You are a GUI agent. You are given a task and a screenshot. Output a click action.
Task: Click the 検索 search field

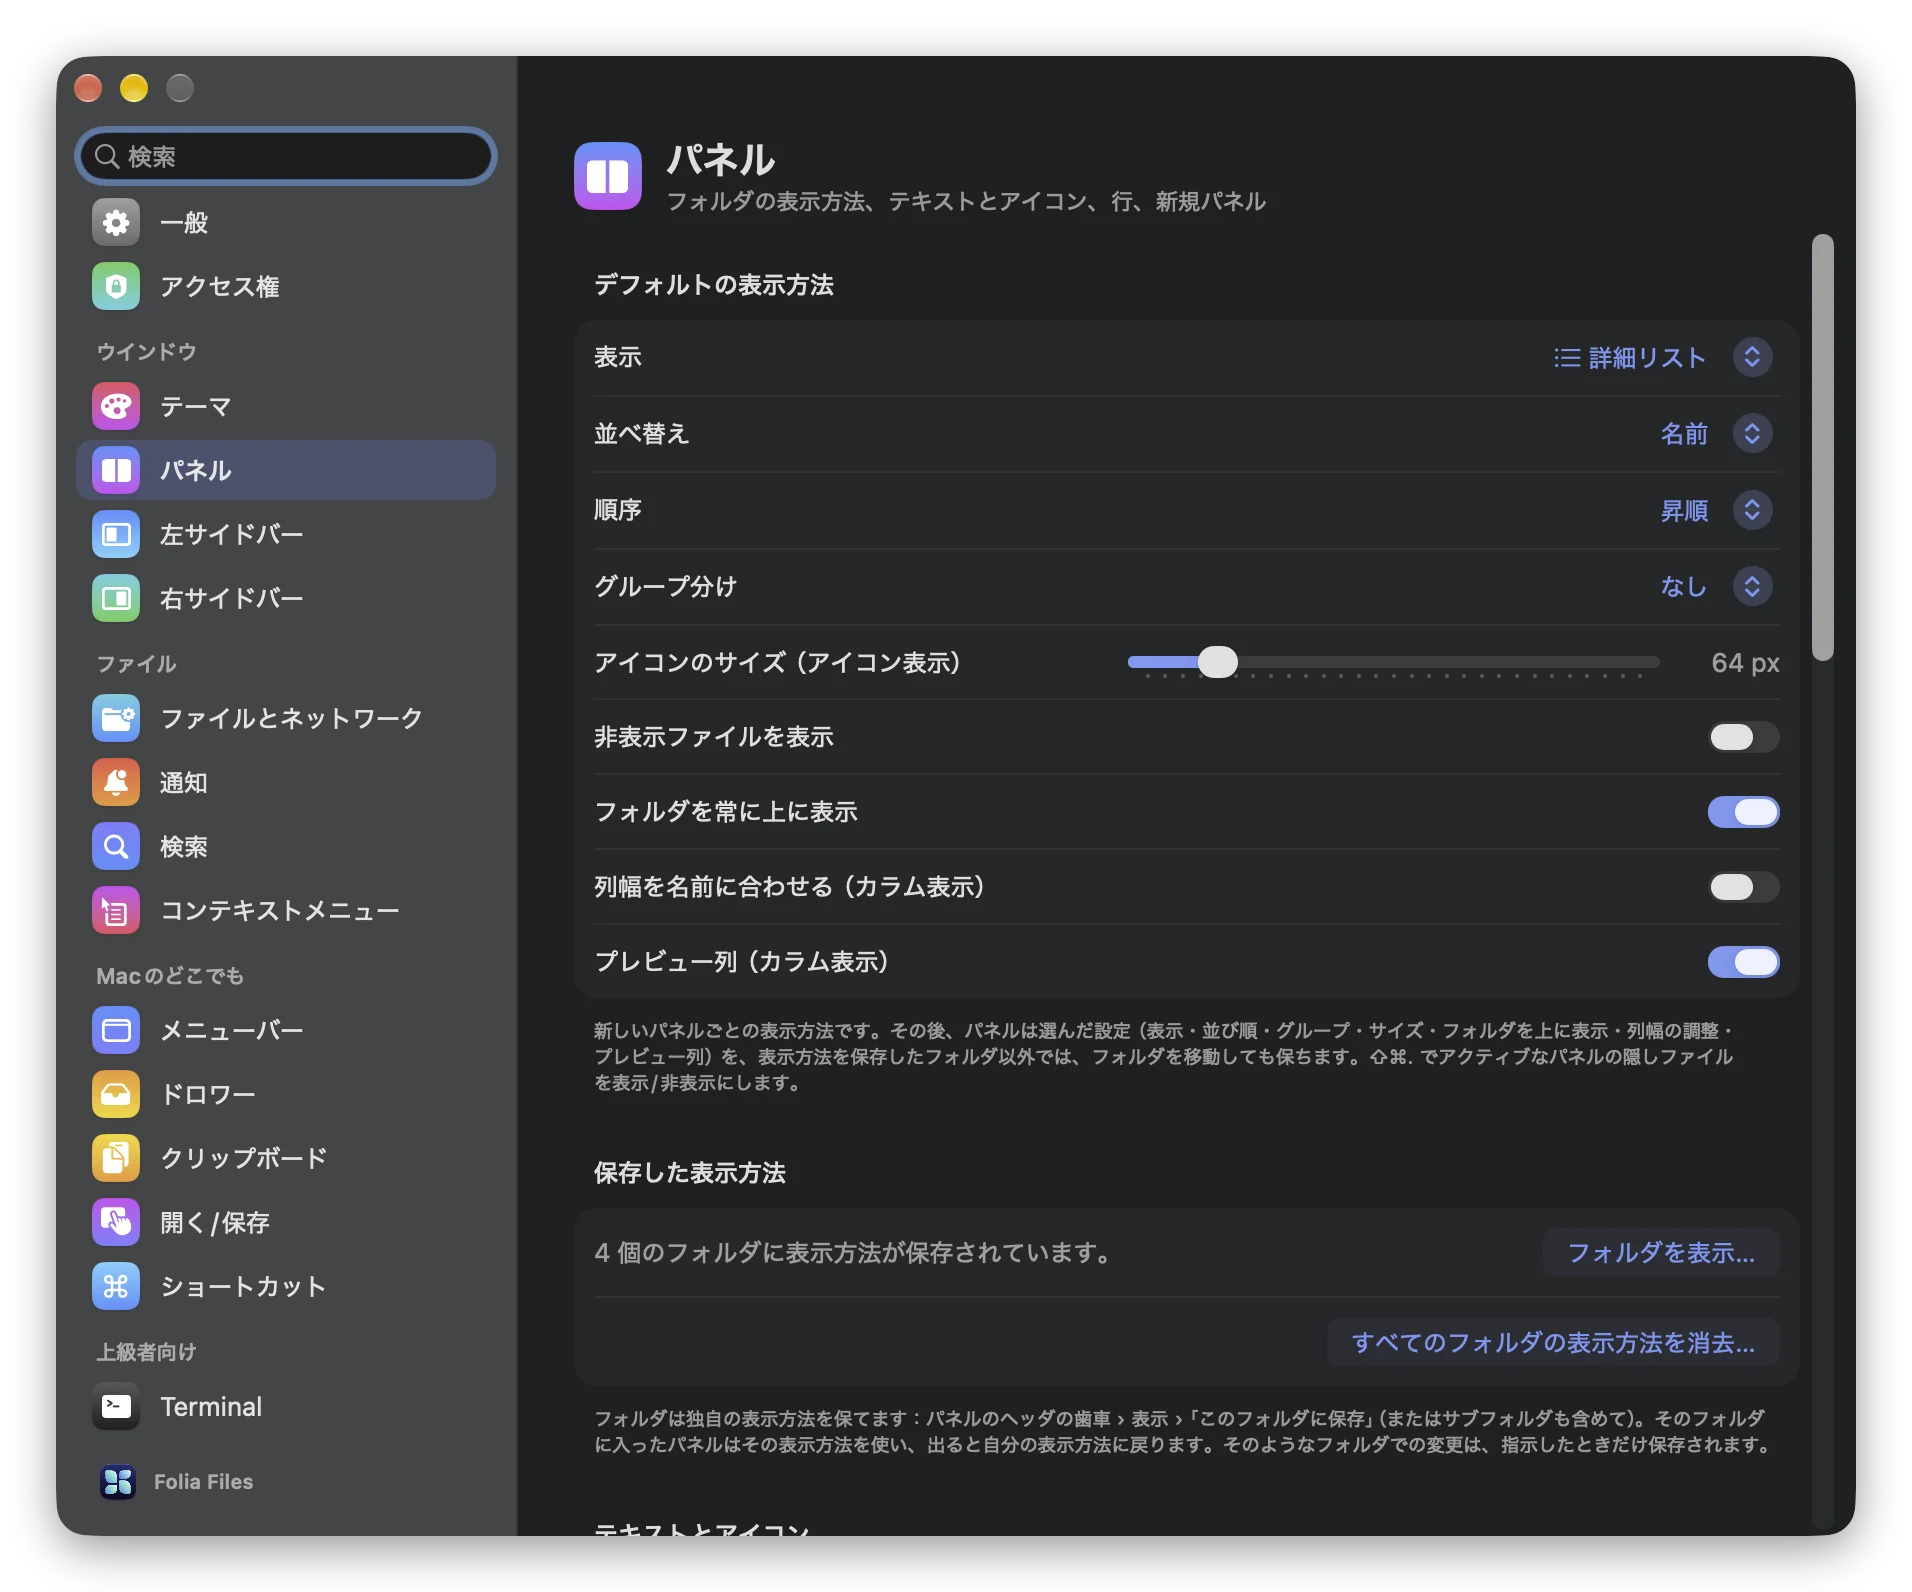point(286,156)
